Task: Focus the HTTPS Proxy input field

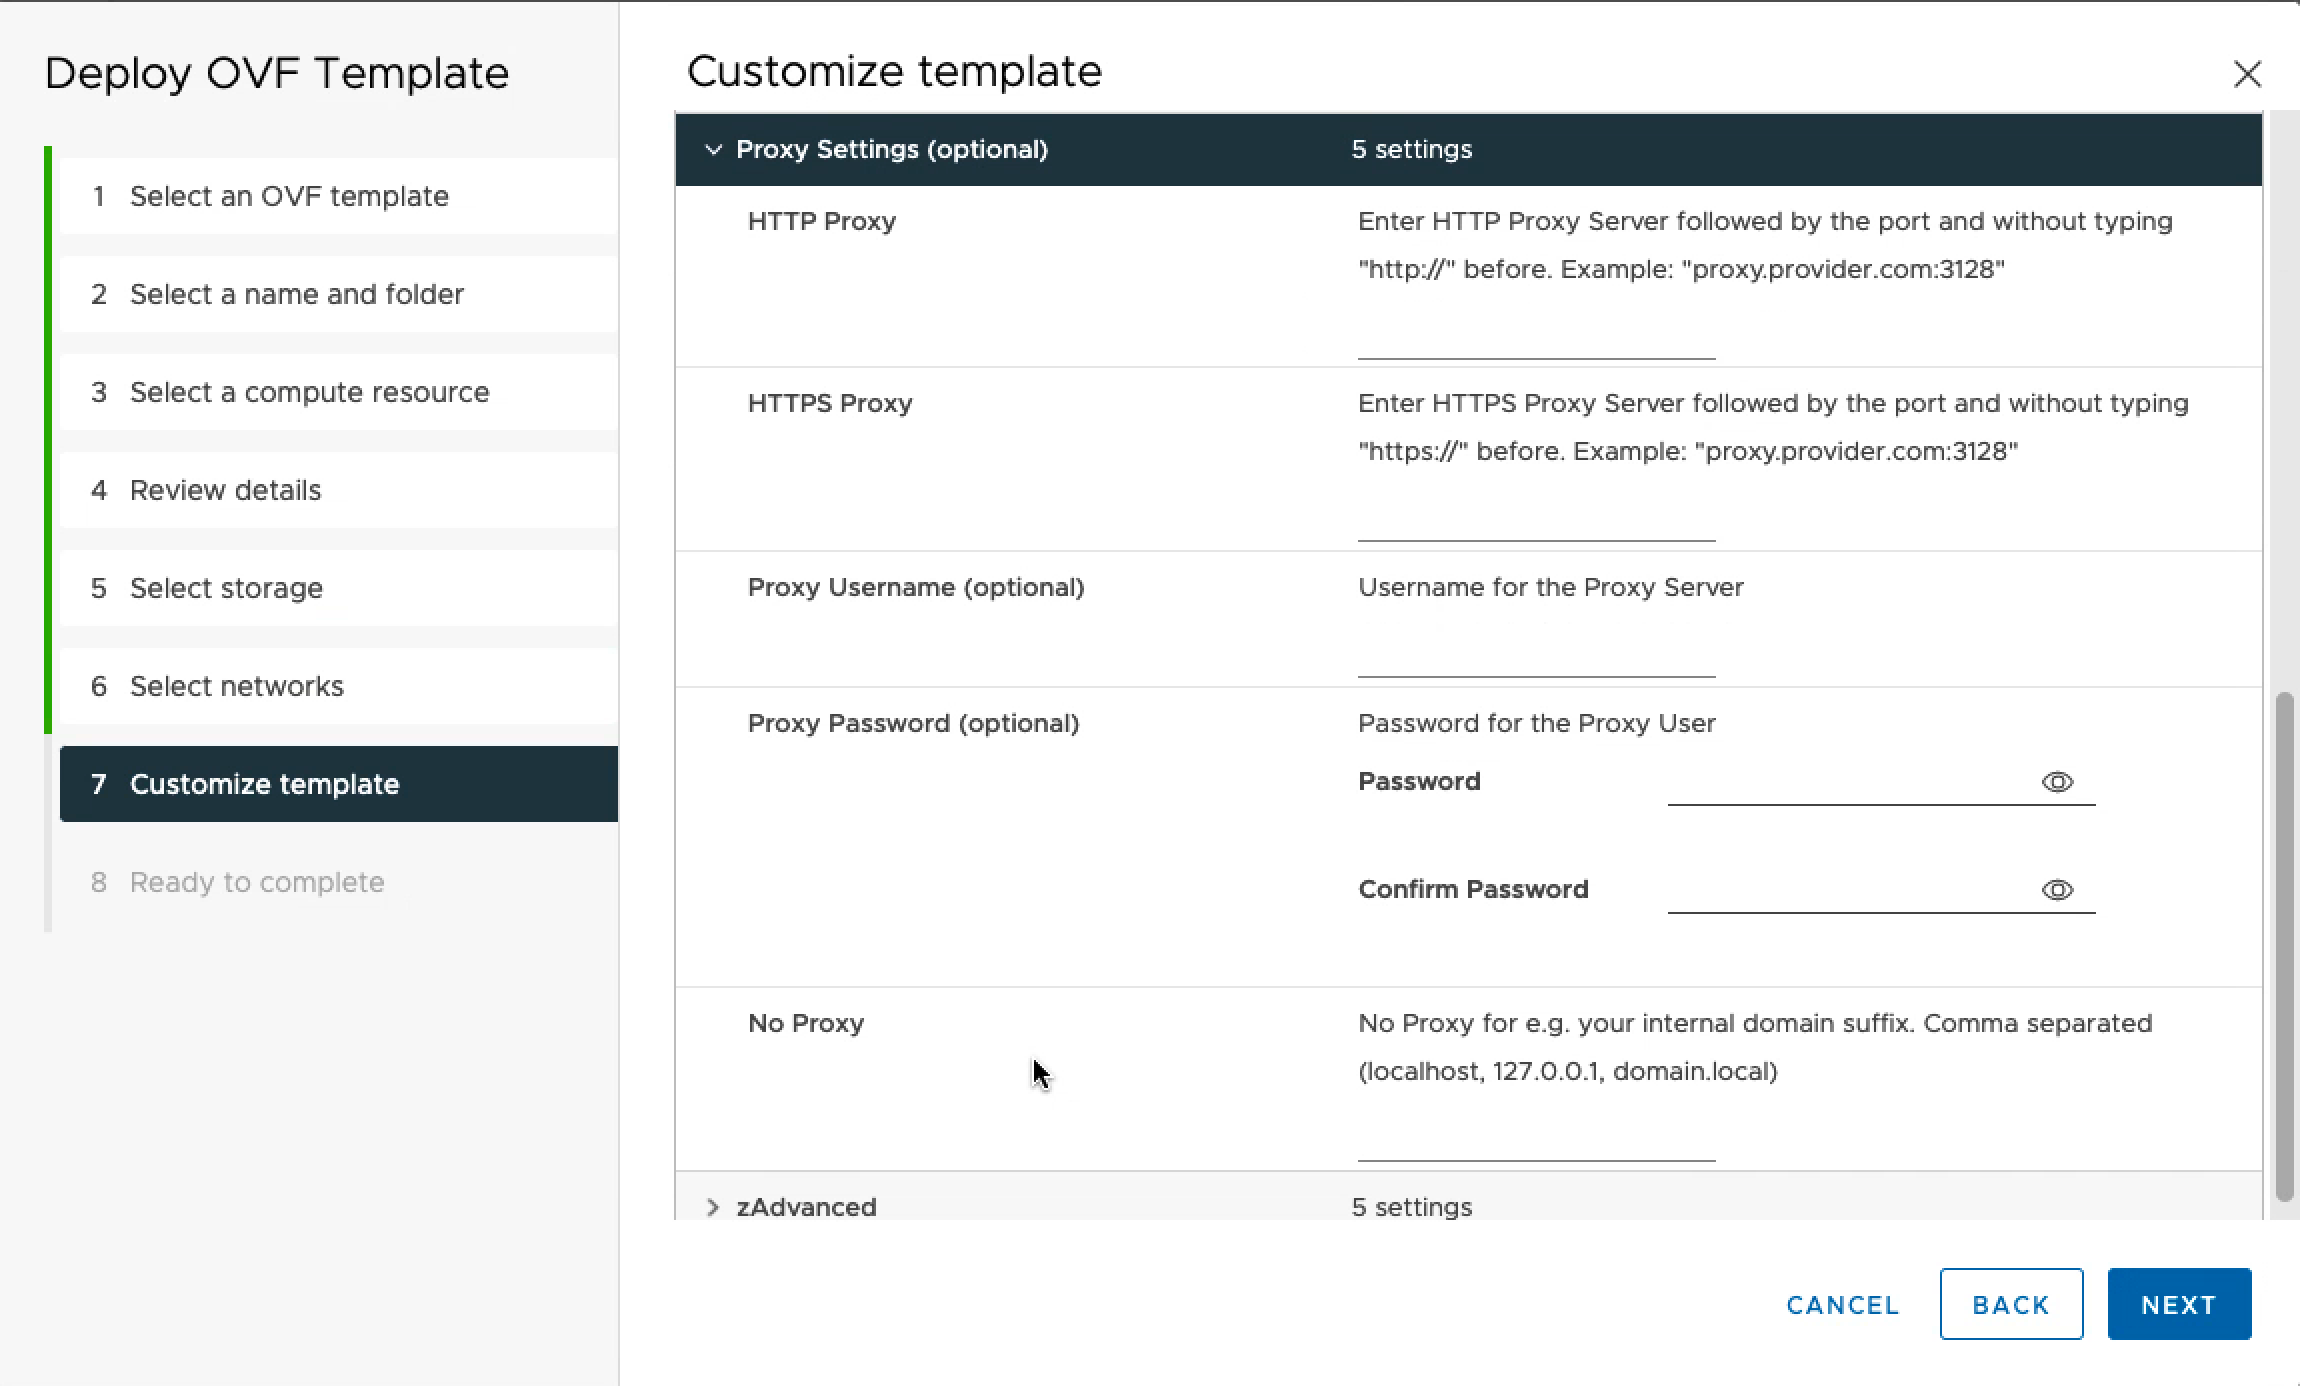Action: (1535, 522)
